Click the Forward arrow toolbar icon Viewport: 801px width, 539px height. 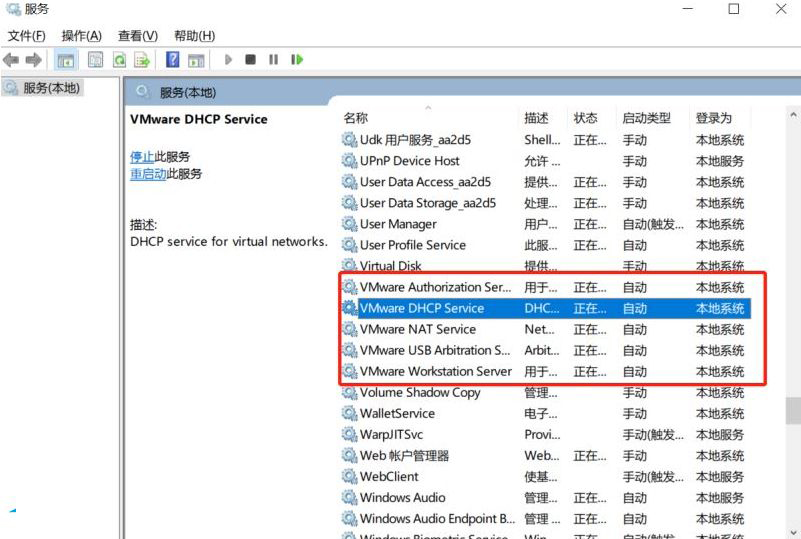33,60
